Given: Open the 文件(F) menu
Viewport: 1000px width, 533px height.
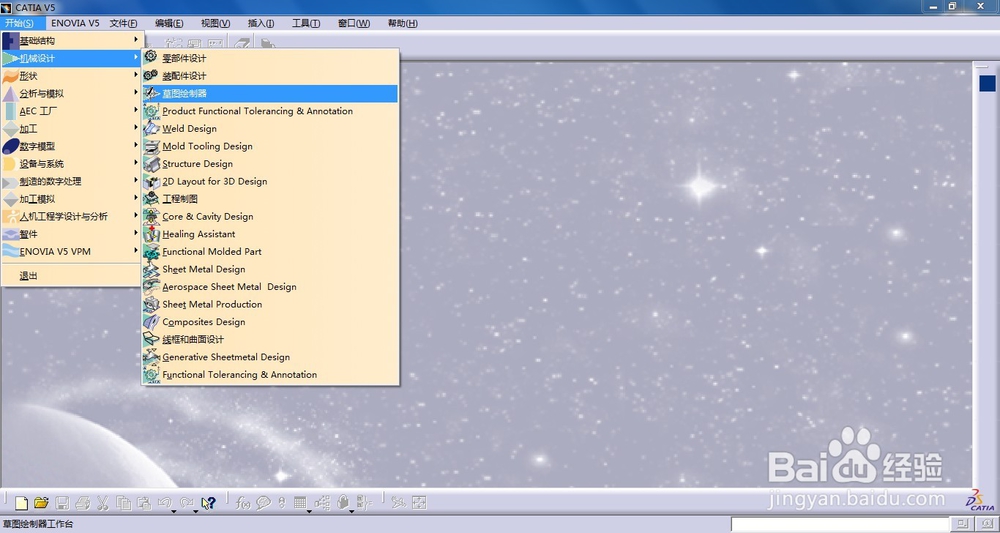Looking at the screenshot, I should click(123, 23).
